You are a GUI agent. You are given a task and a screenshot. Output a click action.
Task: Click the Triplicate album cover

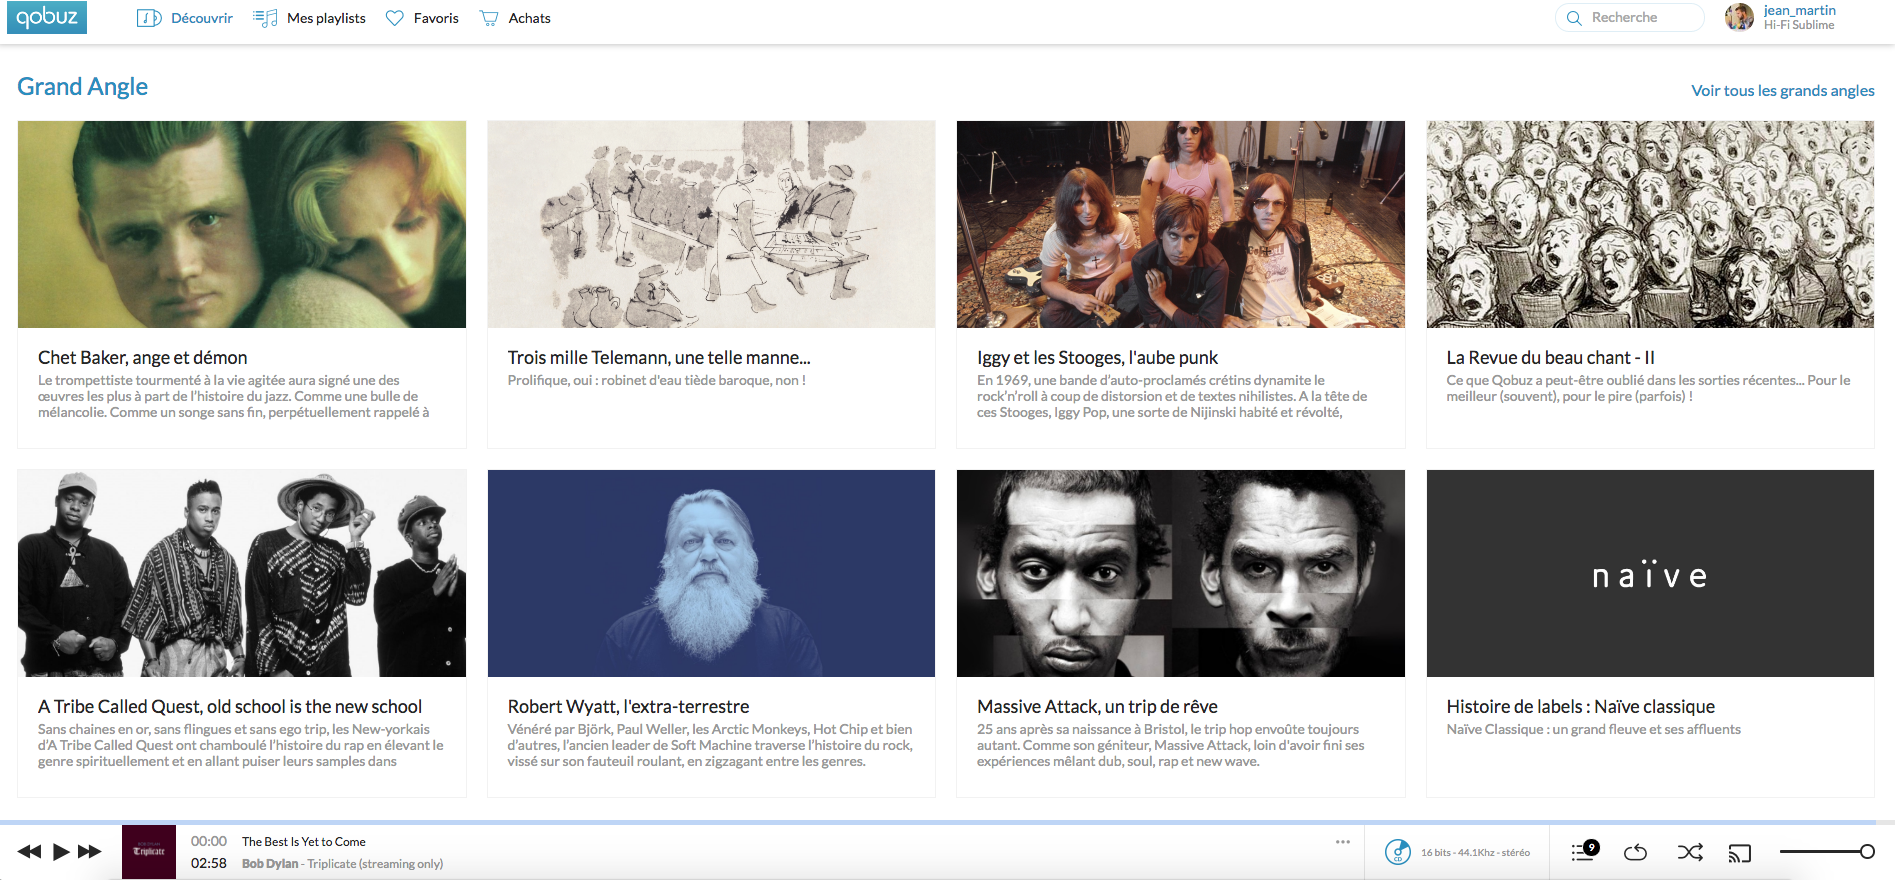[149, 852]
